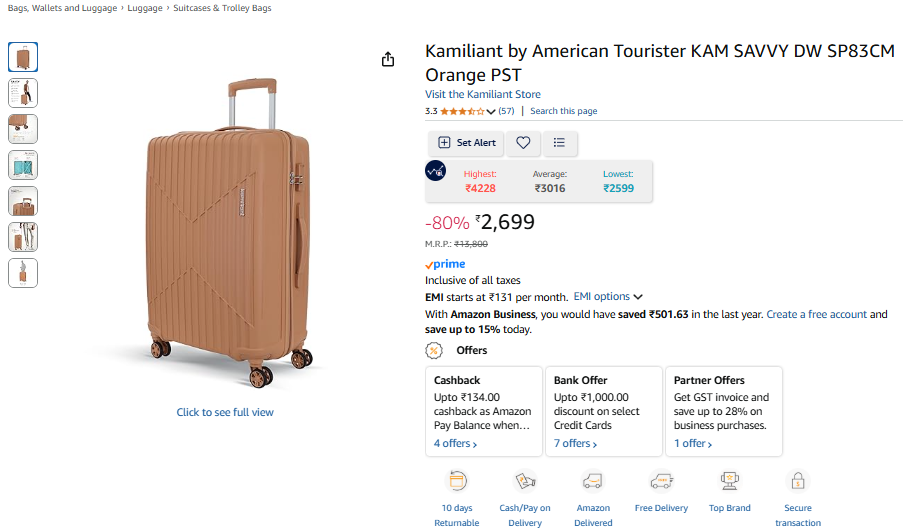Click the 10 days Returnable icon
Viewport: 911px width, 528px height.
(x=457, y=481)
